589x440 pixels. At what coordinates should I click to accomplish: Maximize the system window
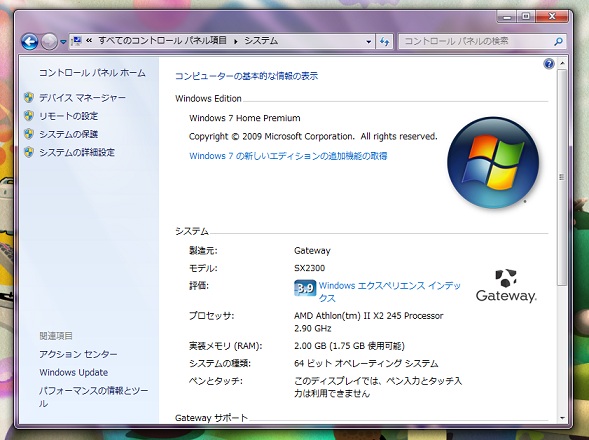click(x=526, y=16)
